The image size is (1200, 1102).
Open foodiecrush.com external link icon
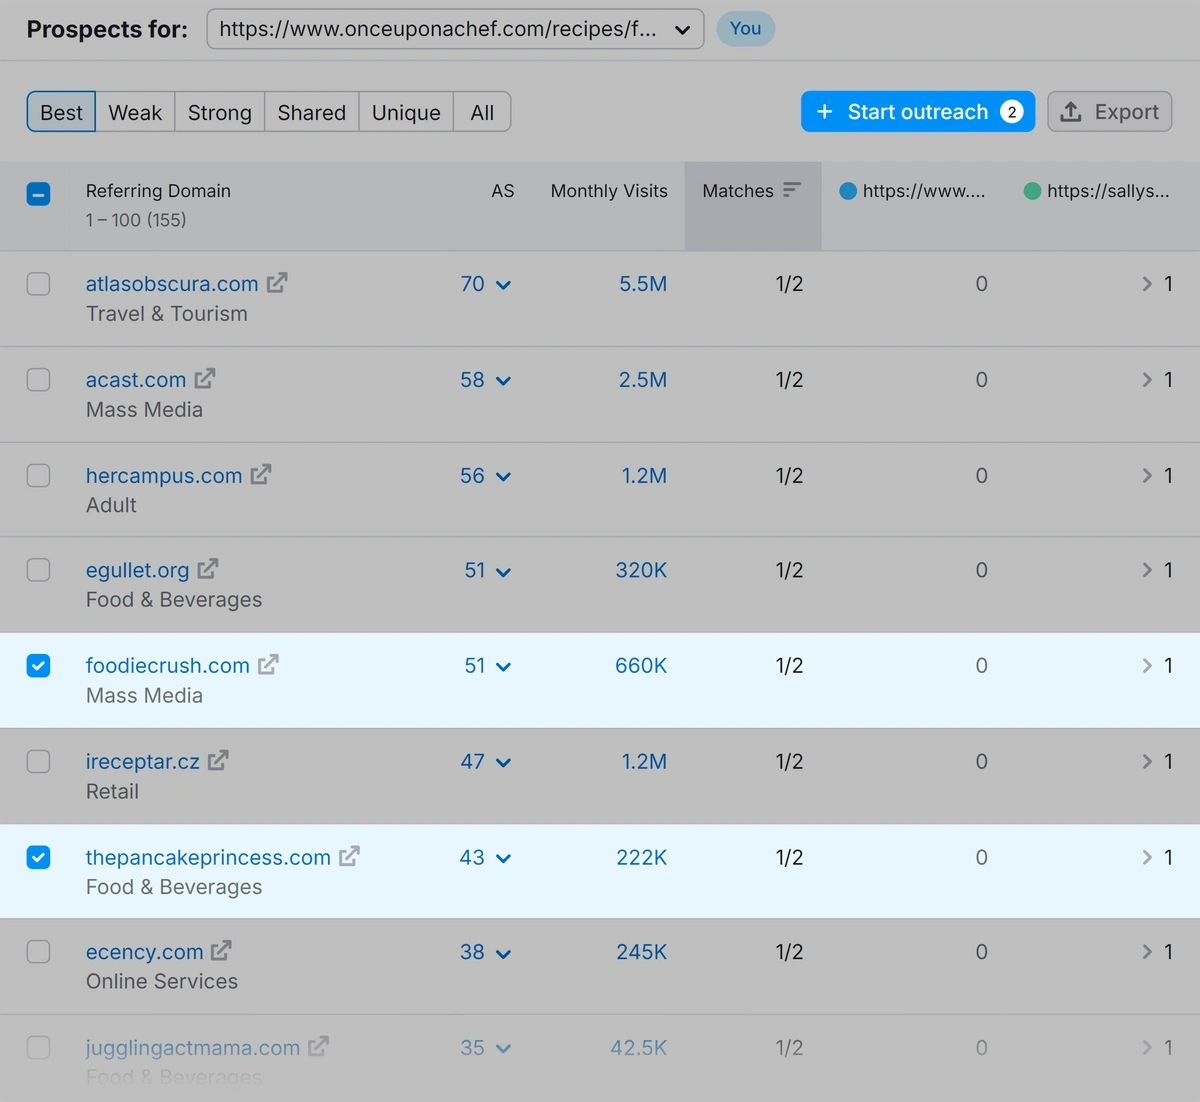[268, 665]
